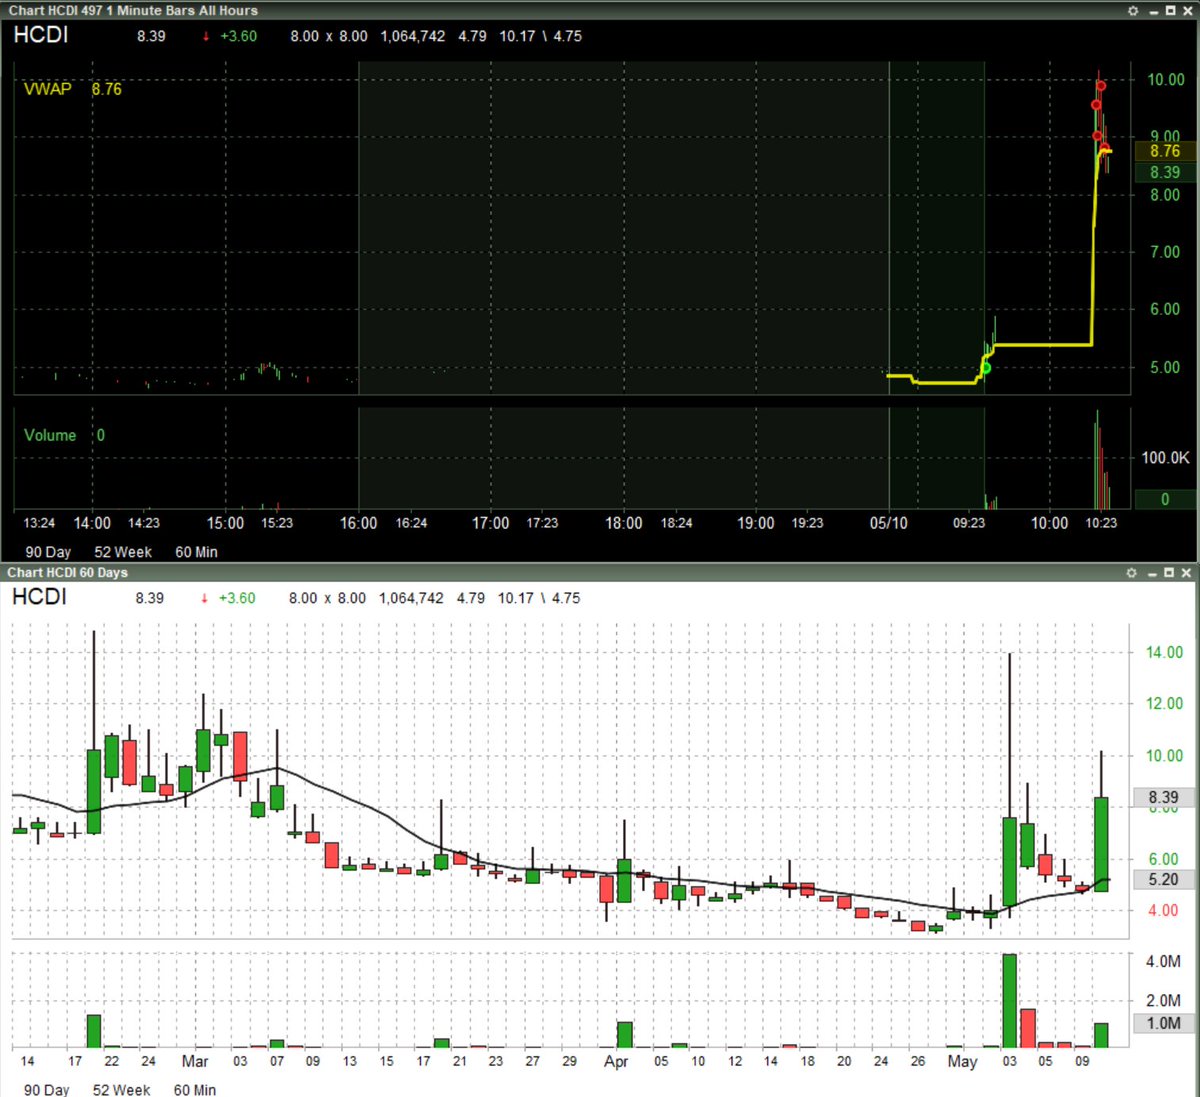The width and height of the screenshot is (1200, 1097).
Task: Click '09:23' time label on intraday axis
Action: 968,523
